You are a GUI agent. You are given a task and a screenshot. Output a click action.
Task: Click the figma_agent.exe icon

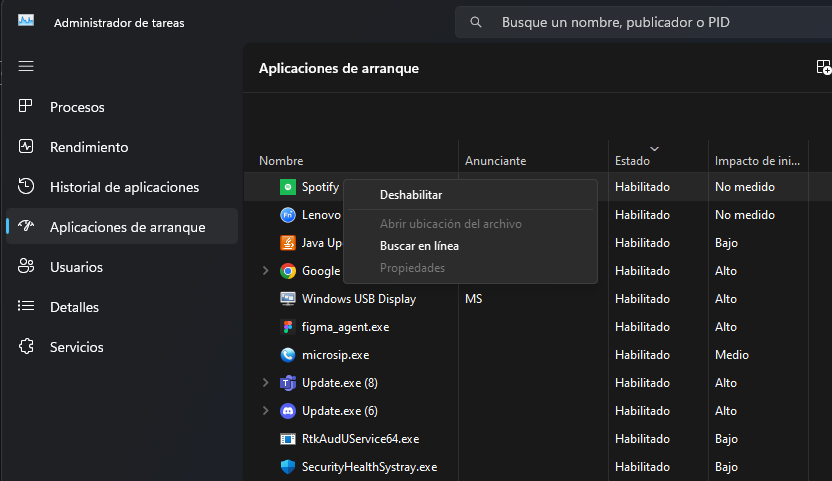pyautogui.click(x=288, y=327)
